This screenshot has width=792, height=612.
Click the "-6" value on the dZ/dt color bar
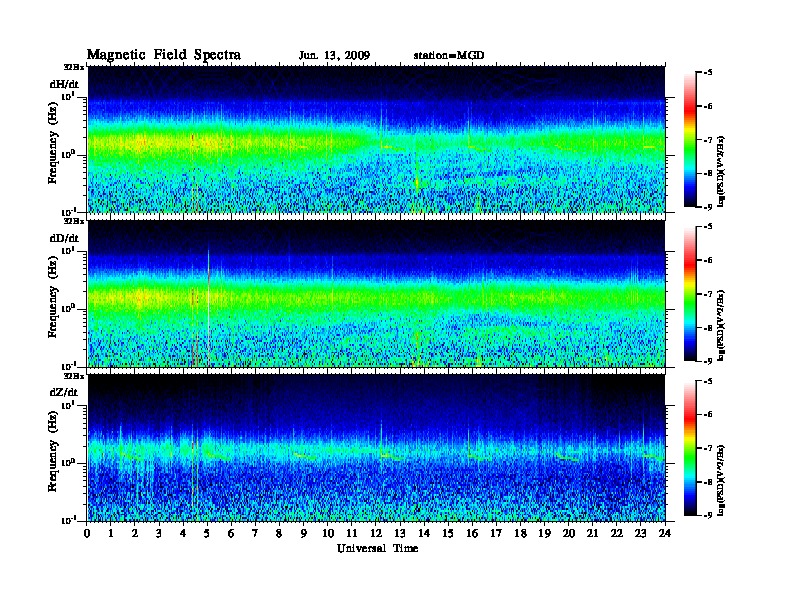tap(708, 415)
